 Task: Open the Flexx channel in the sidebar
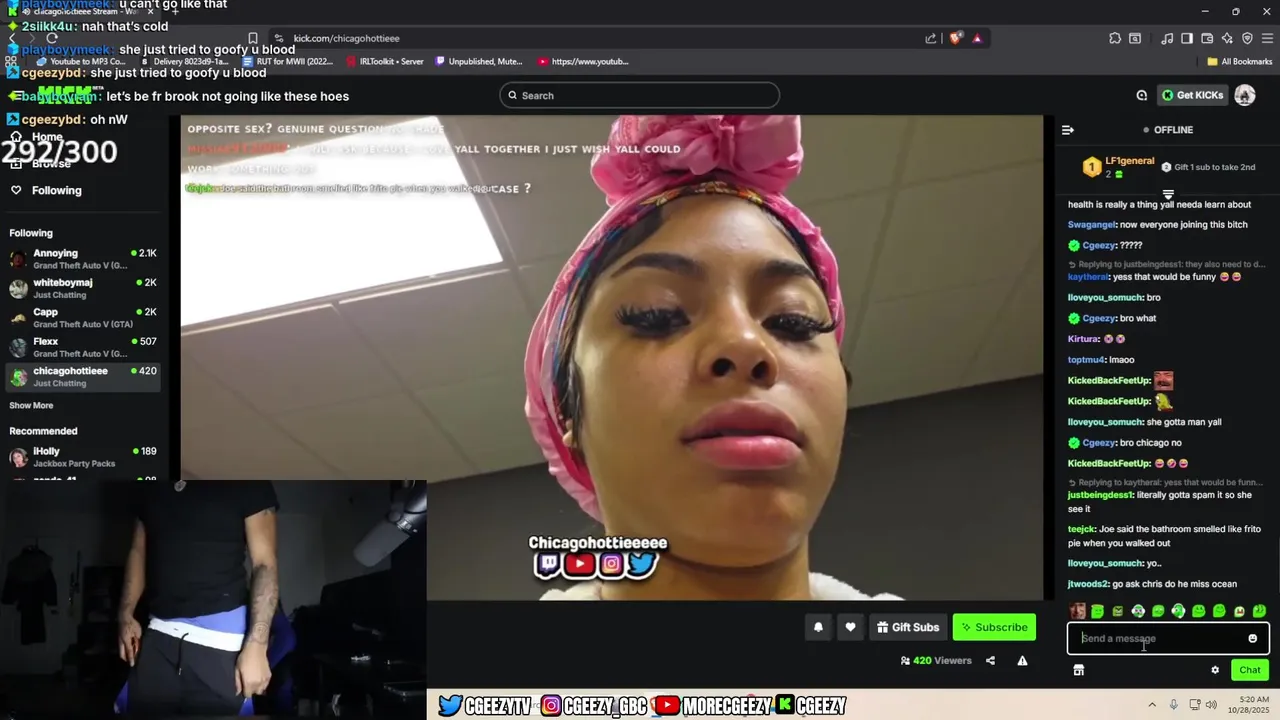(x=83, y=347)
